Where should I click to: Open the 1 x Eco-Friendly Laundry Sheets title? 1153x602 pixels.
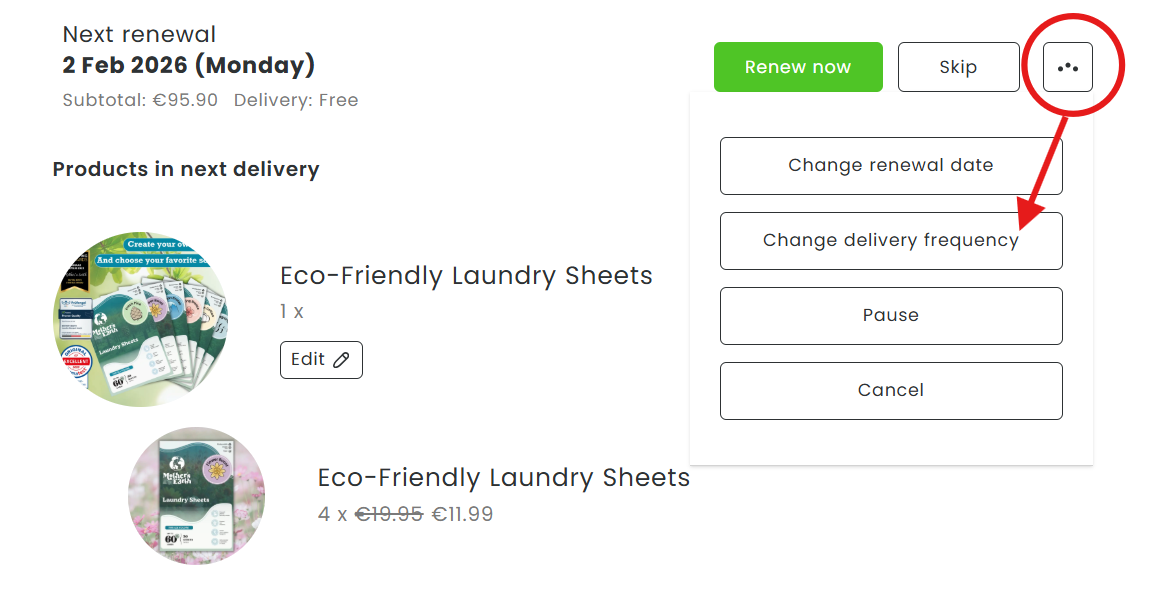pyautogui.click(x=466, y=276)
